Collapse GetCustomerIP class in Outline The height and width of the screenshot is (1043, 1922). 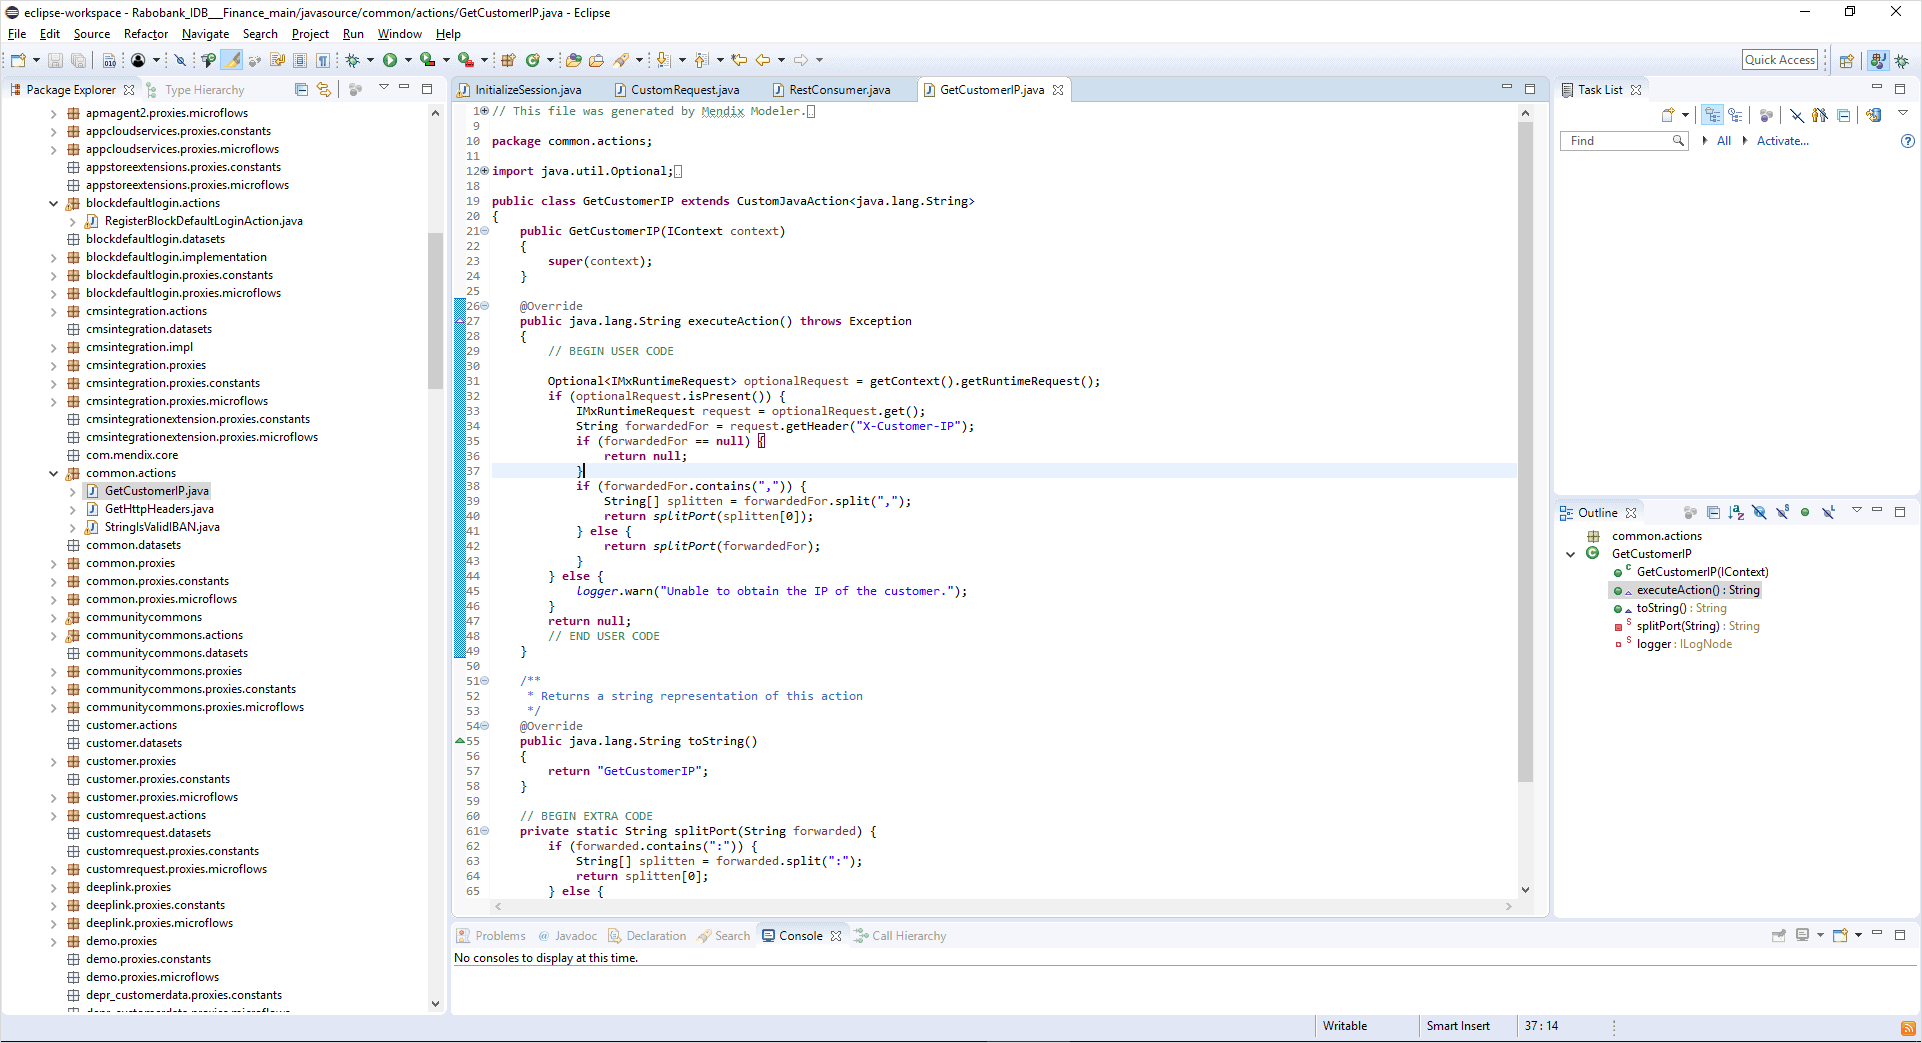pyautogui.click(x=1570, y=554)
